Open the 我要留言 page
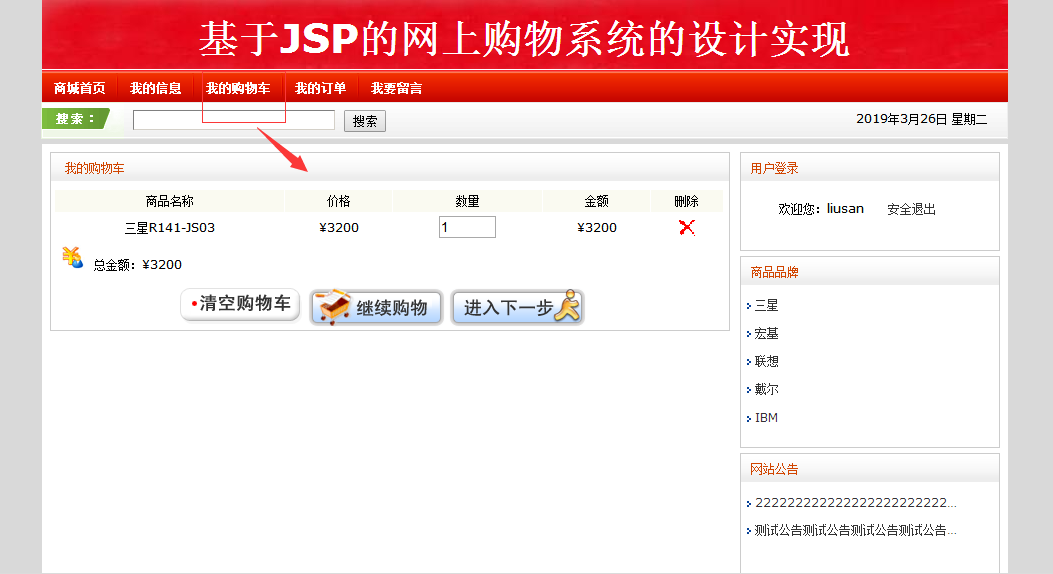 point(396,88)
